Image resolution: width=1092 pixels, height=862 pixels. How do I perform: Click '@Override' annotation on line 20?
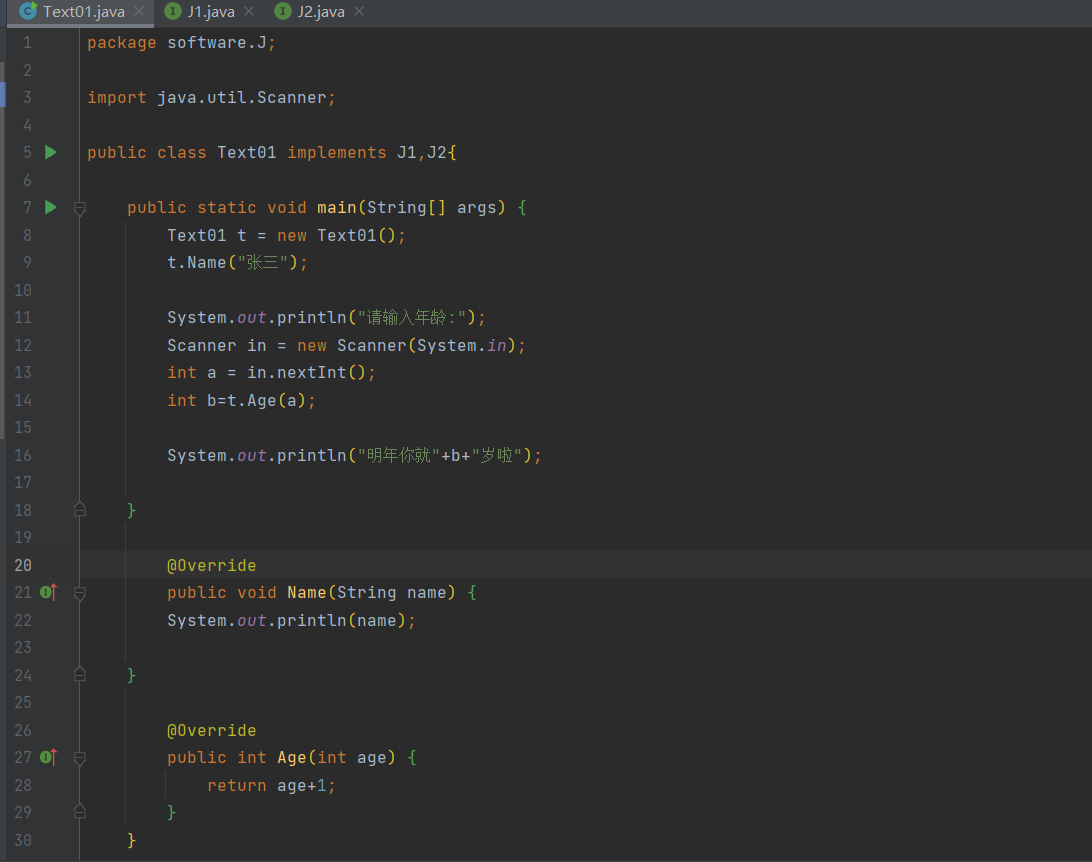212,565
